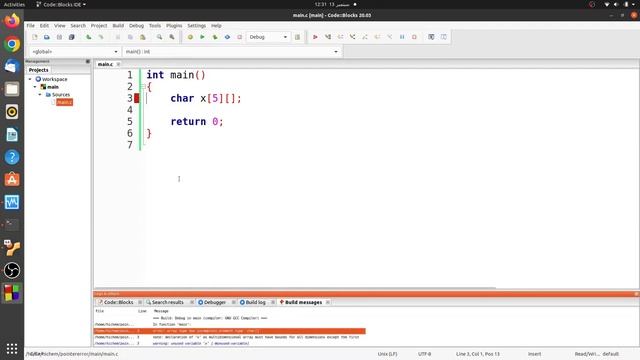Click the Step into debug icon
The width and height of the screenshot is (640, 360).
[x=352, y=37]
